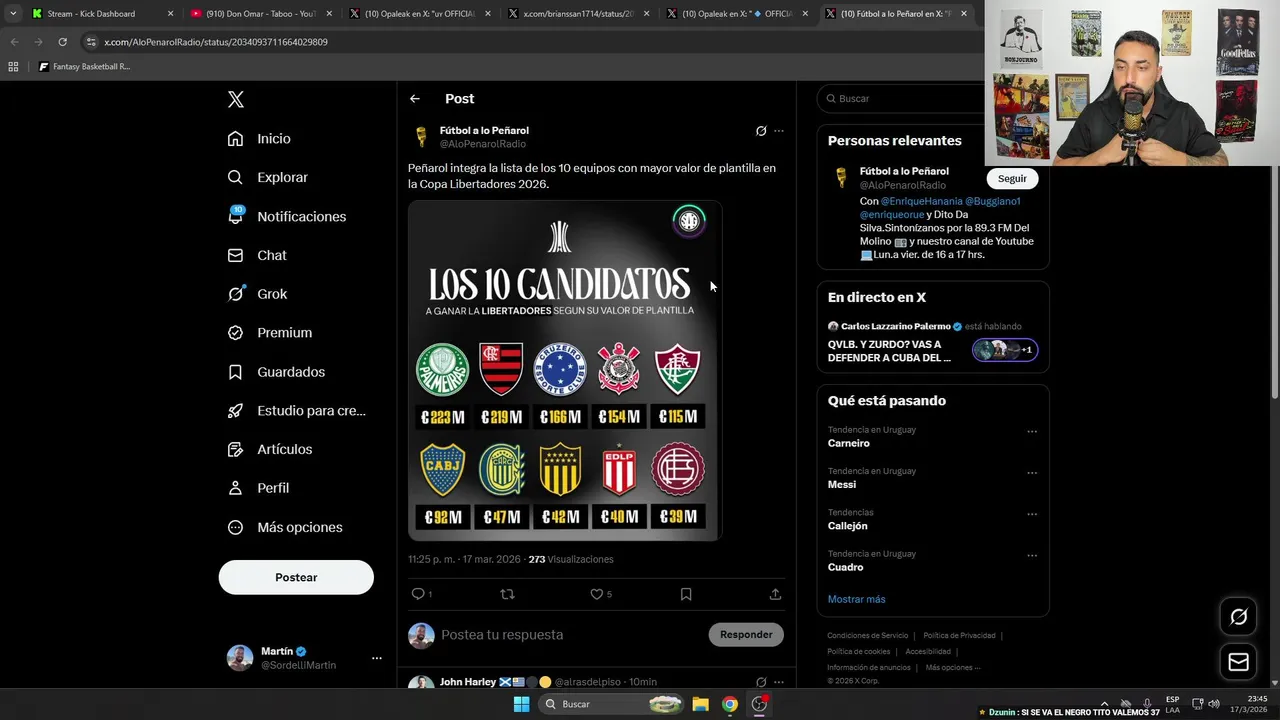Go back with the Post arrow
Screen dimensions: 1280x720
(415, 99)
